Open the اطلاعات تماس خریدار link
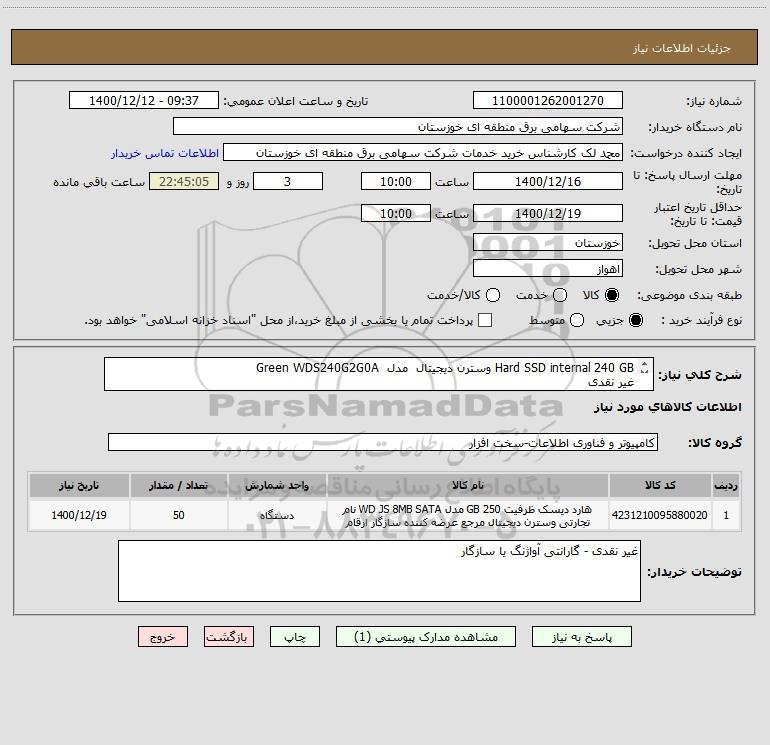Screen dimensions: 770x745 pyautogui.click(x=165, y=153)
